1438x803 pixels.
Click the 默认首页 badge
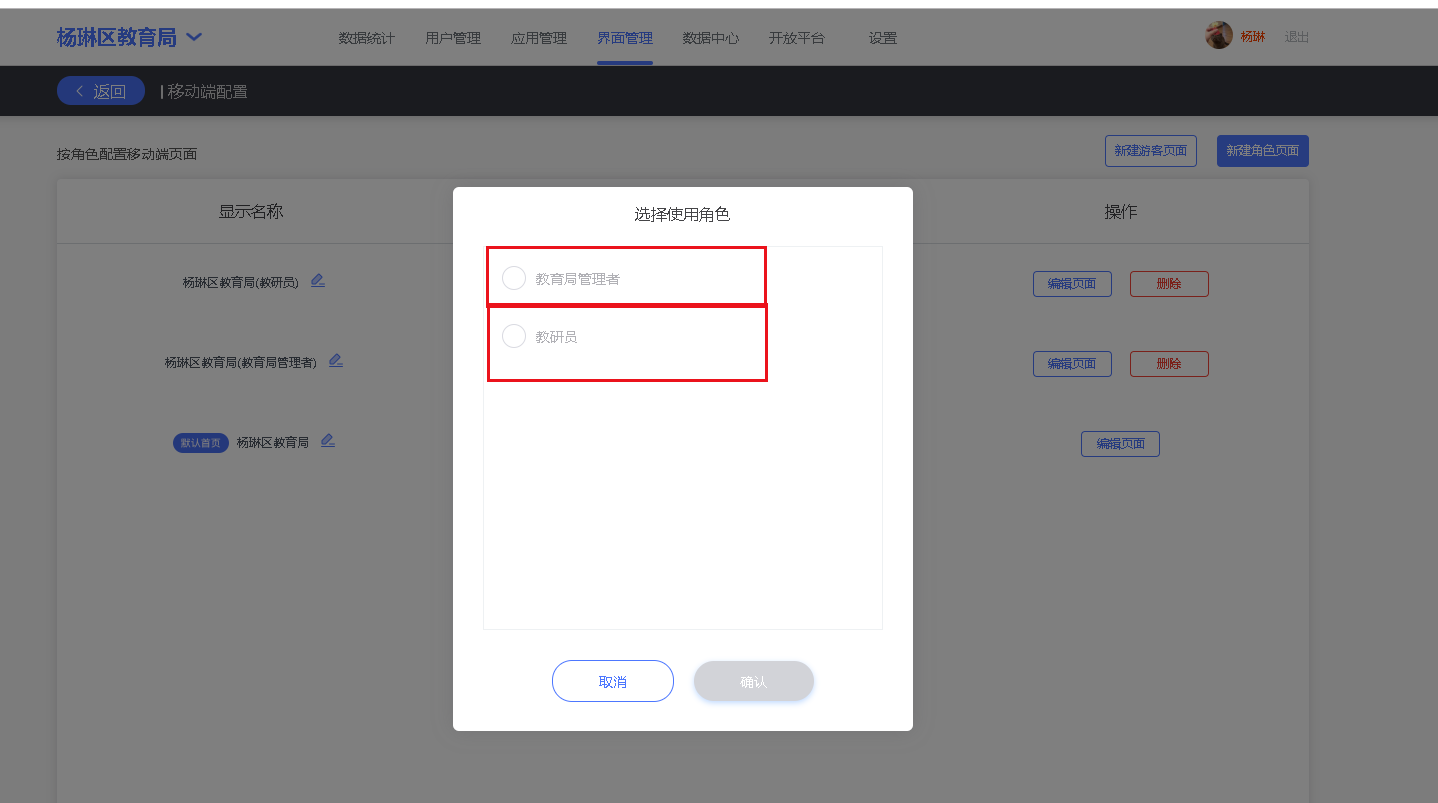click(201, 443)
